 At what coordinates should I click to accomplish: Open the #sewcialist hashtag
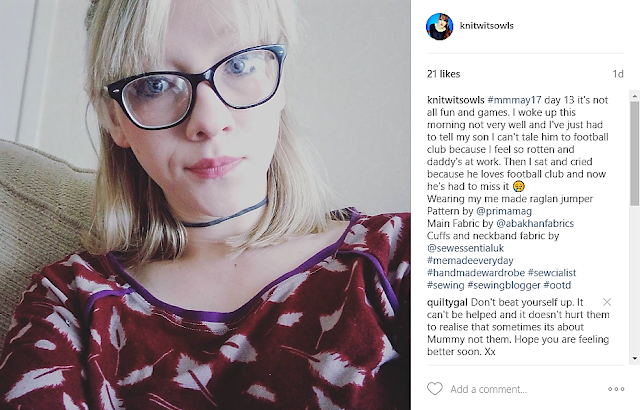[552, 273]
